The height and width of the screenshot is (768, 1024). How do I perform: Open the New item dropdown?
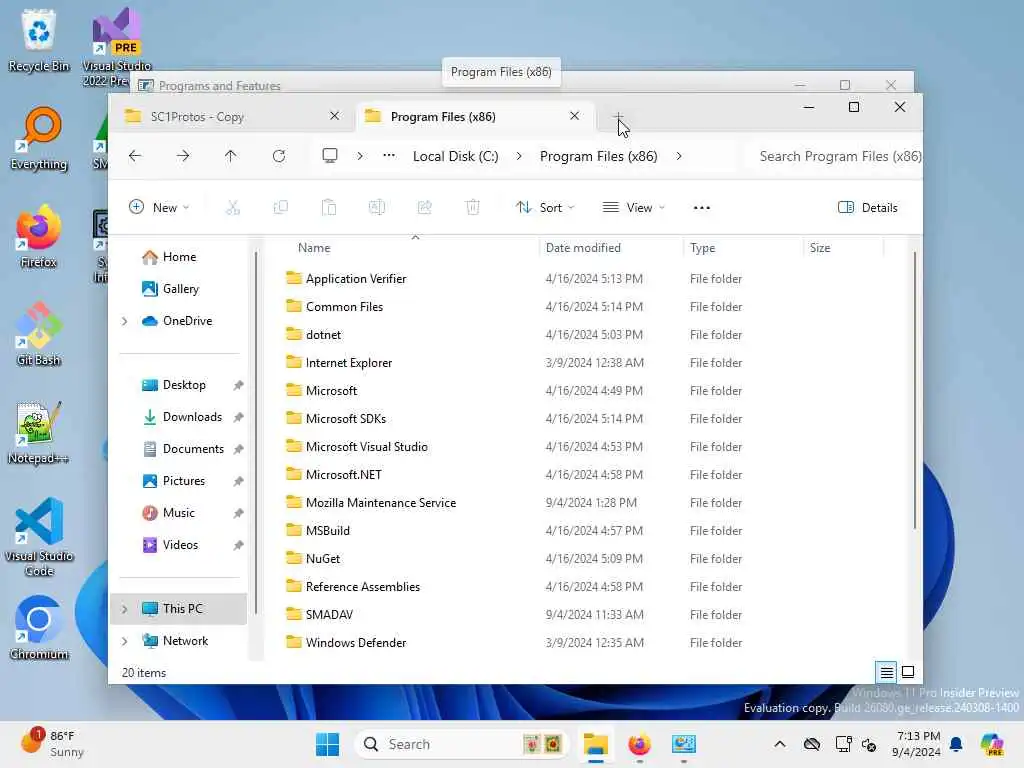[159, 208]
